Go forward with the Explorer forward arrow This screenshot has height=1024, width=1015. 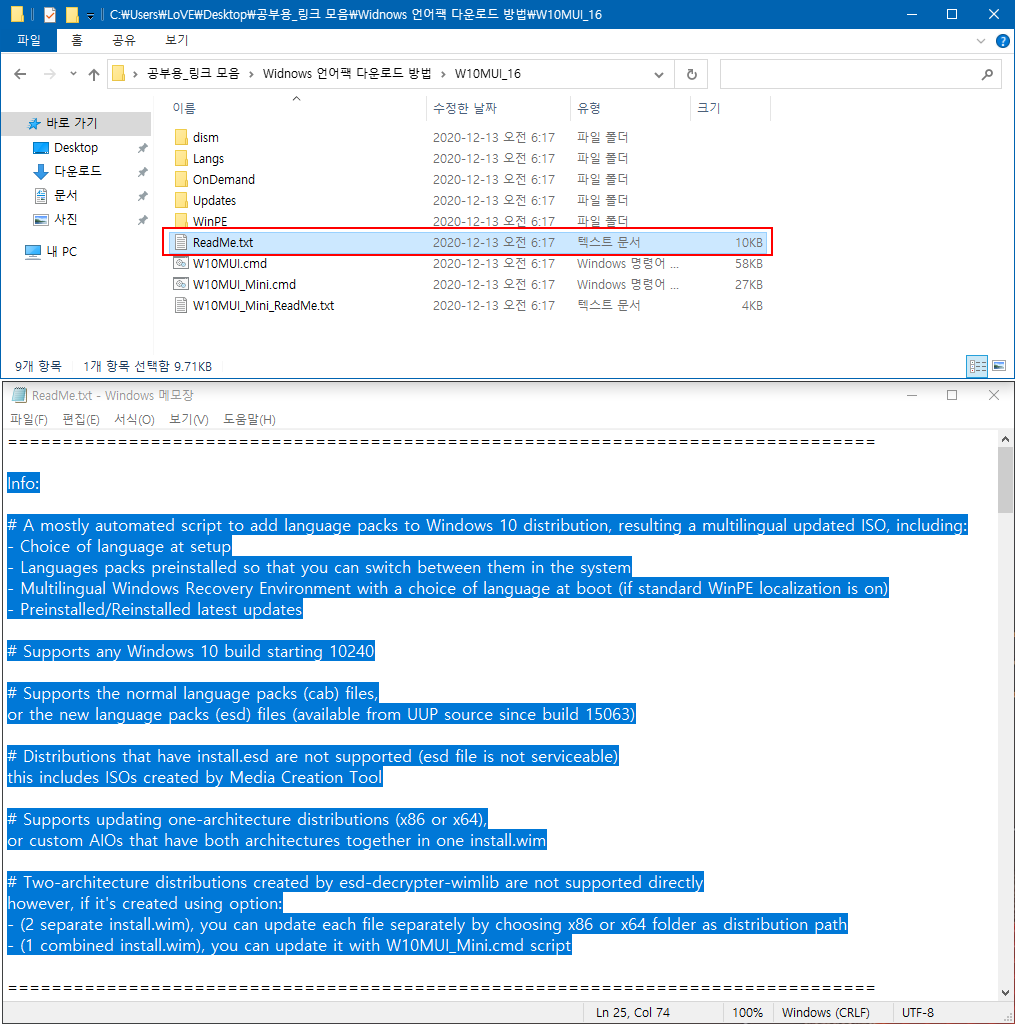coord(50,74)
